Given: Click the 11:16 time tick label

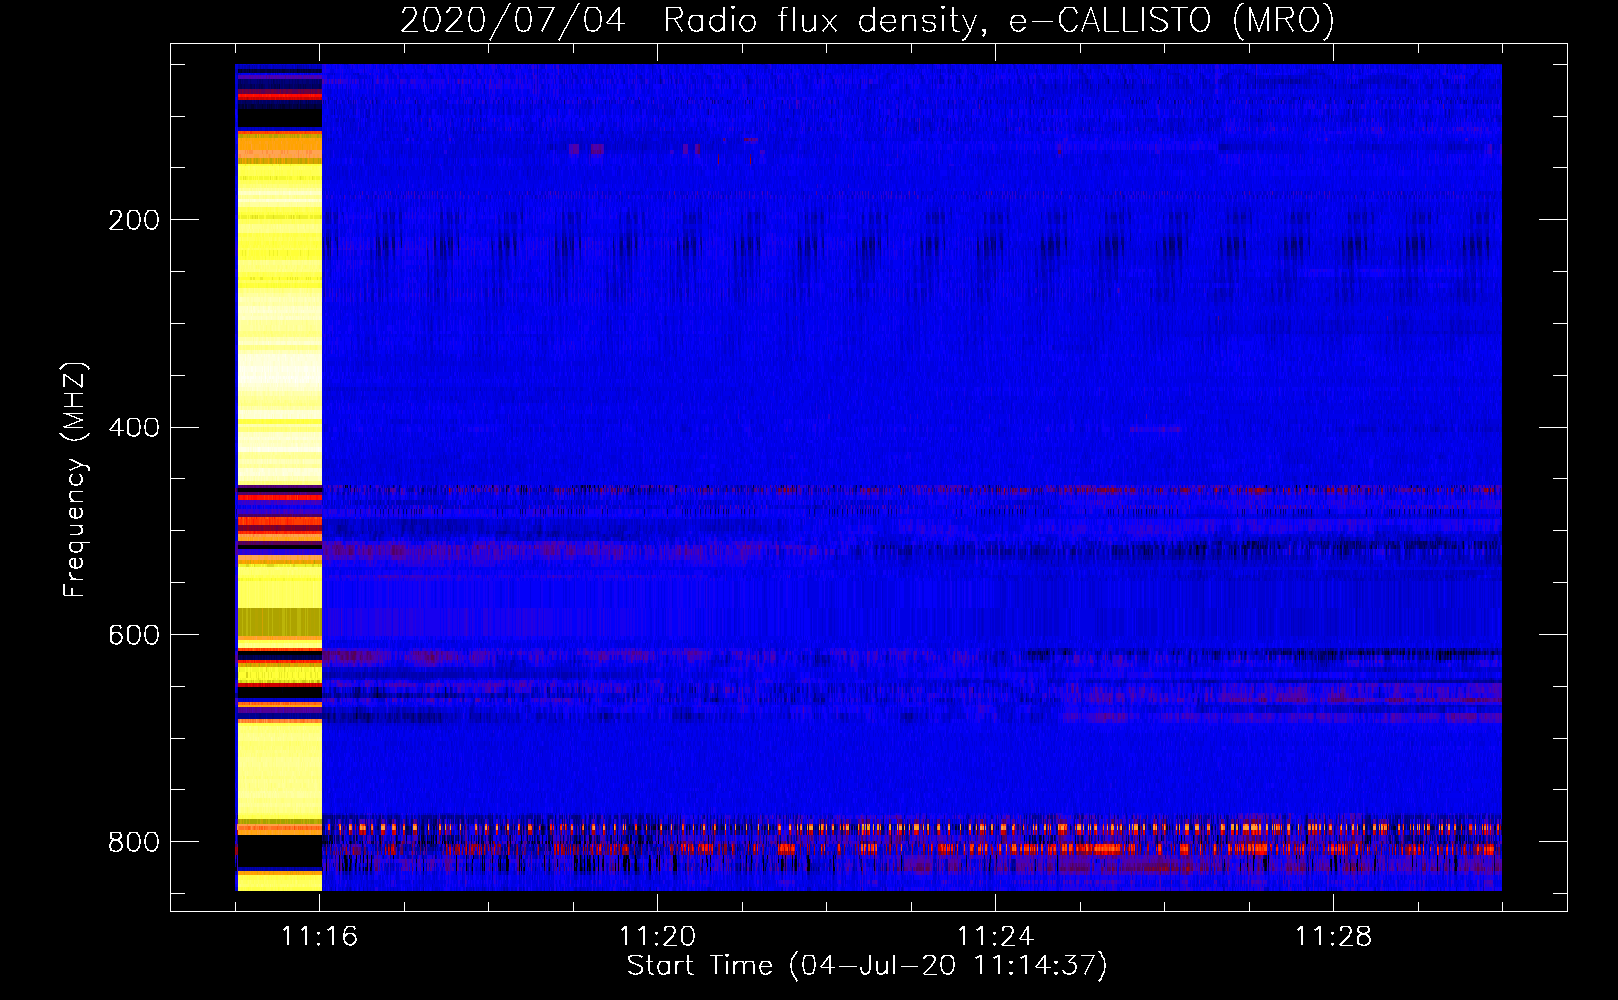Looking at the screenshot, I should click(x=320, y=937).
